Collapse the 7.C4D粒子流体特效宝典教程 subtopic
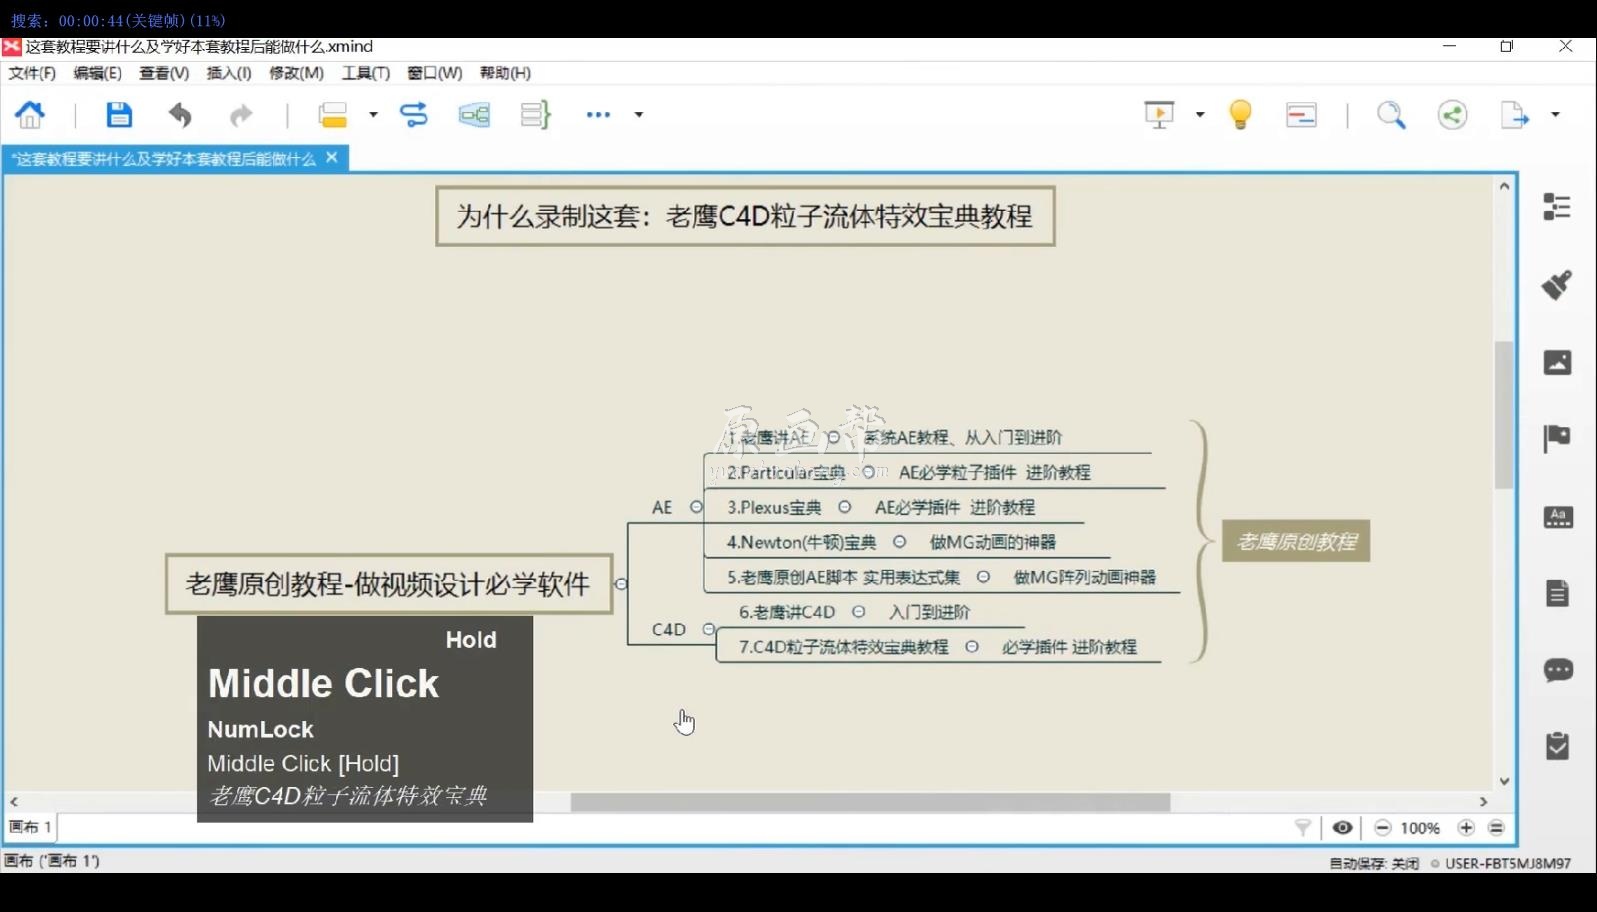 (x=971, y=647)
